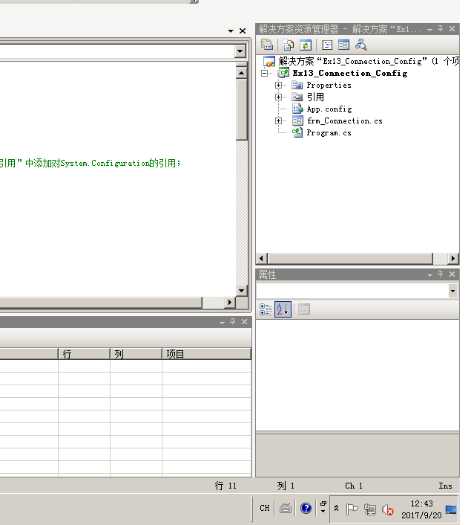Screen dimensions: 469x525
Task: Sort error list by 行 column header
Action: tap(84, 354)
